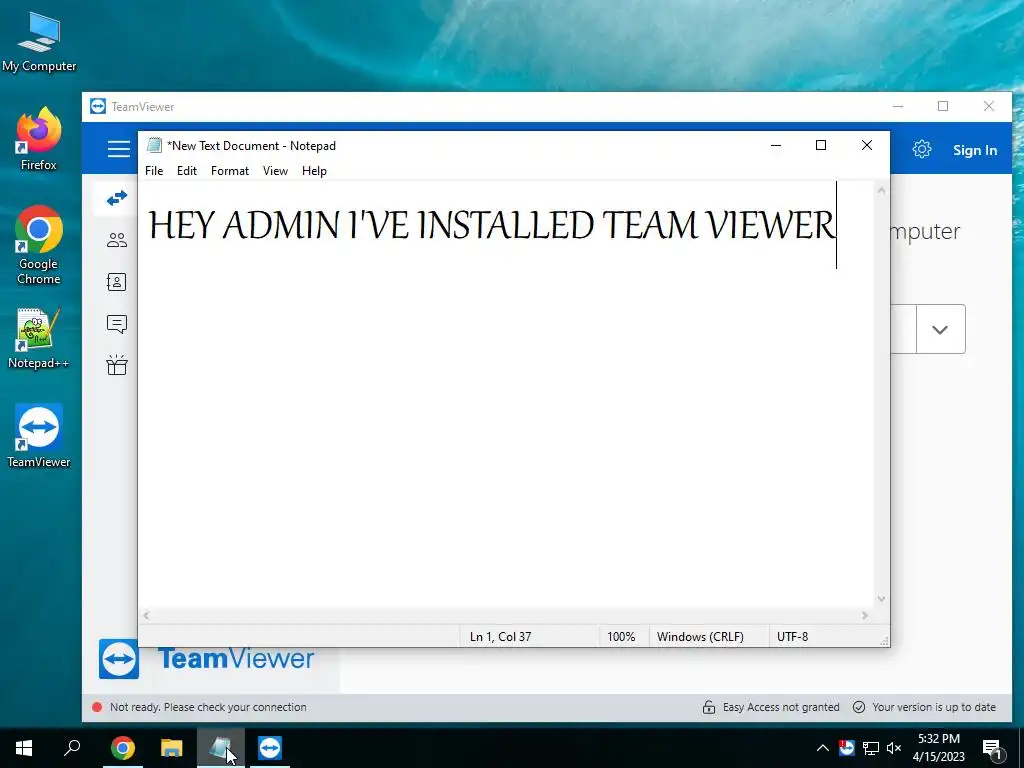The width and height of the screenshot is (1024, 768).
Task: Open My Computer desktop icon
Action: pos(39,41)
